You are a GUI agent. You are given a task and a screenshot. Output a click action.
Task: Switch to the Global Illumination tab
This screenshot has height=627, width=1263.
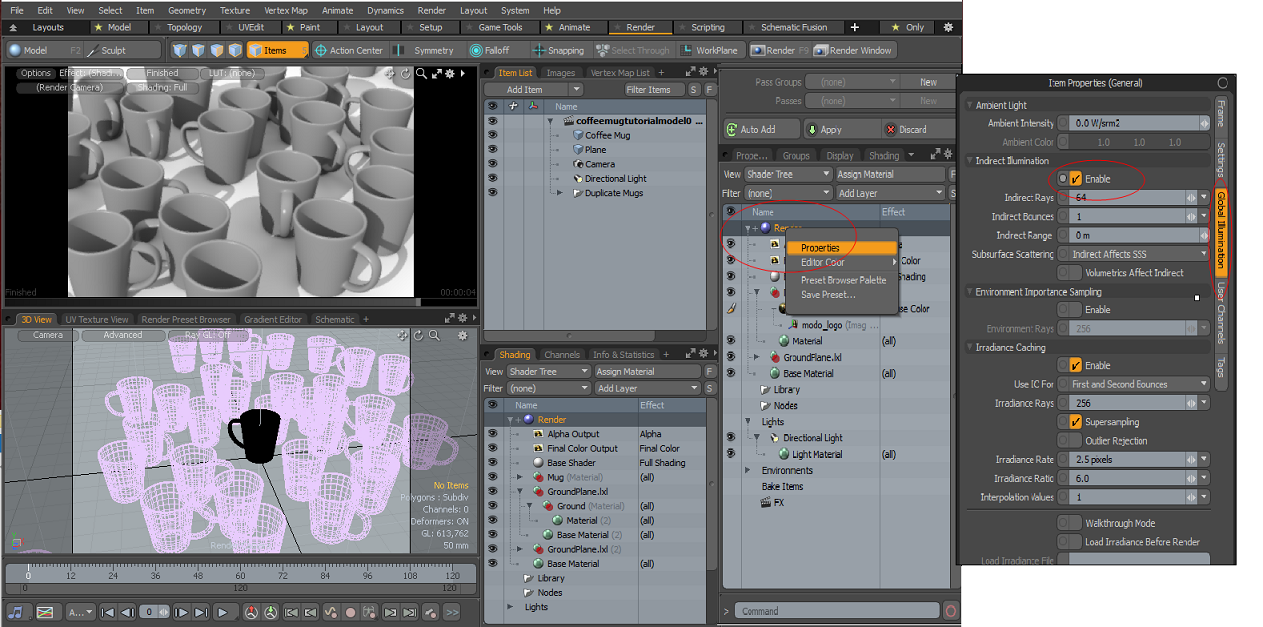1221,231
